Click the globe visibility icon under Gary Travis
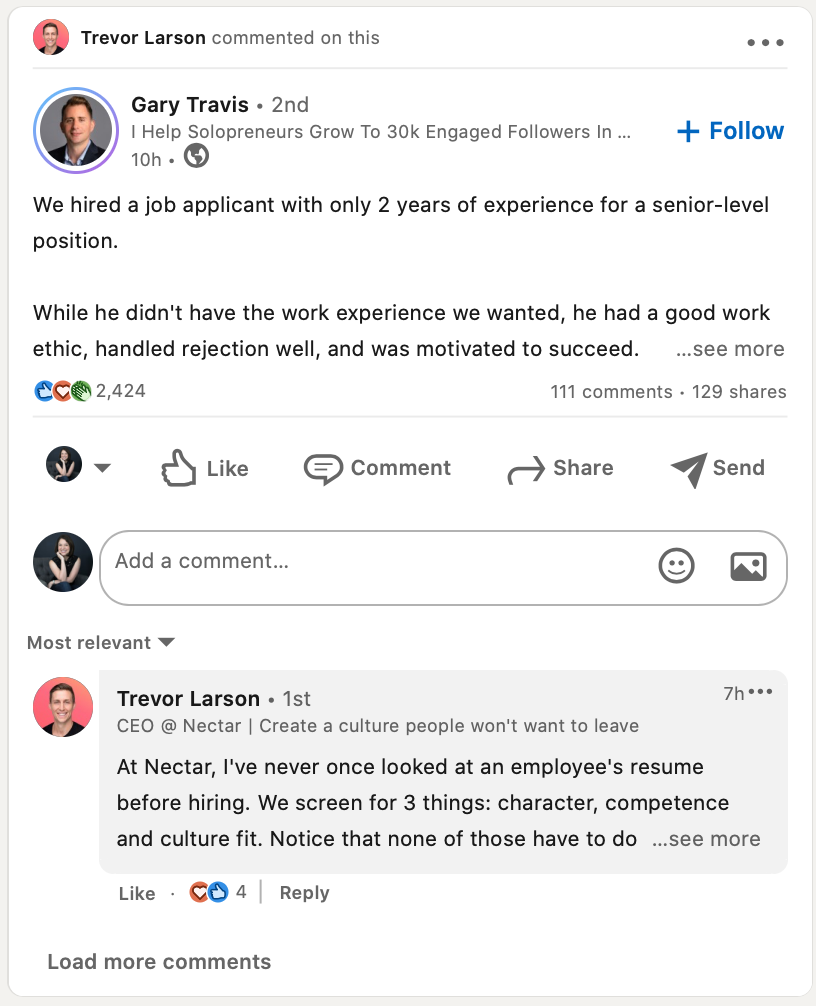Viewport: 816px width, 1006px height. pyautogui.click(x=197, y=157)
